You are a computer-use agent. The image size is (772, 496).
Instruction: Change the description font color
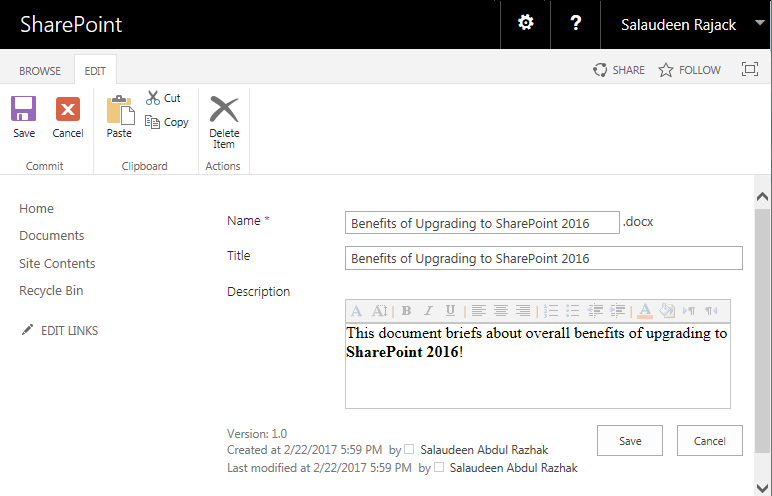pos(645,311)
